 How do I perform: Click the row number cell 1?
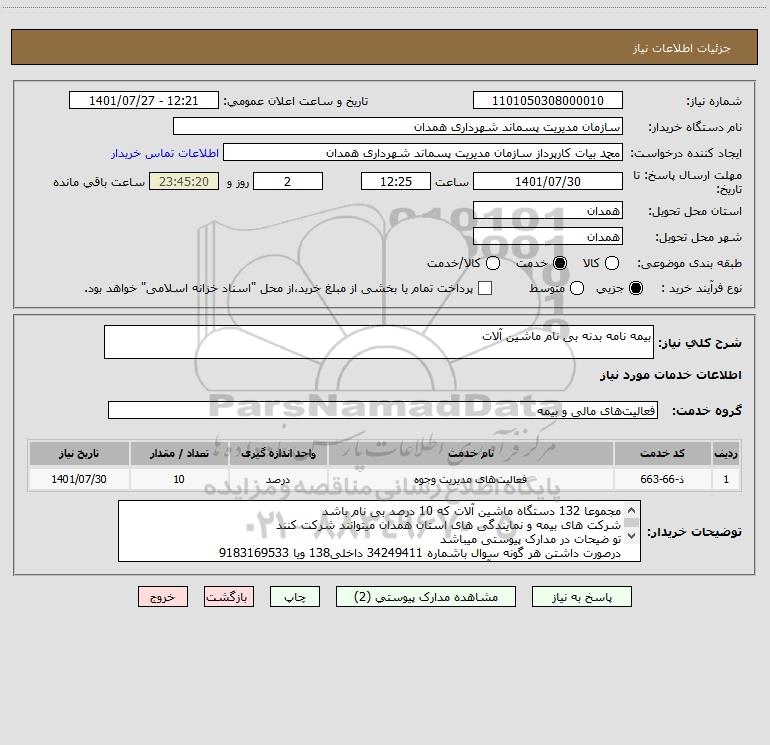point(726,479)
